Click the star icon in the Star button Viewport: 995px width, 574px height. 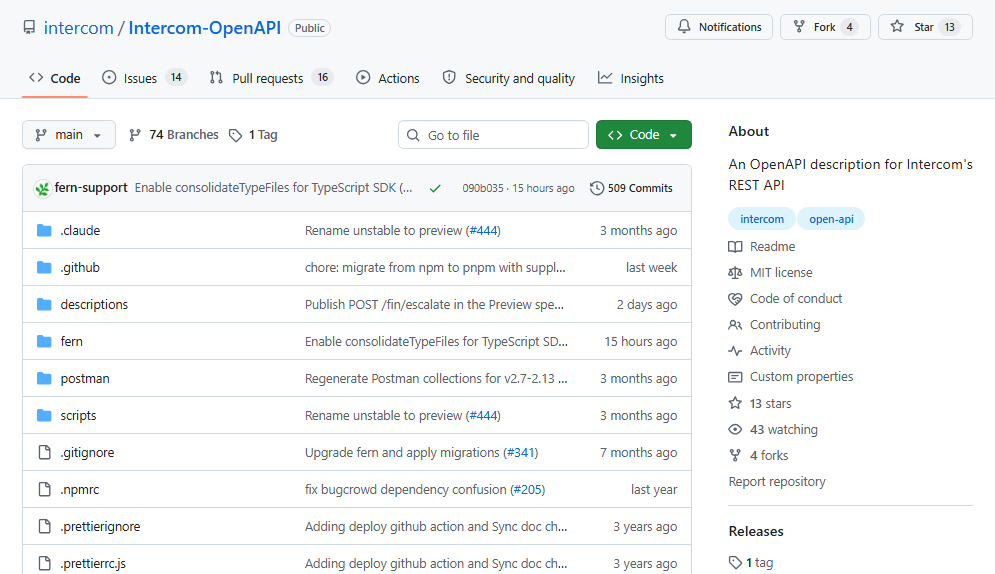tap(897, 27)
